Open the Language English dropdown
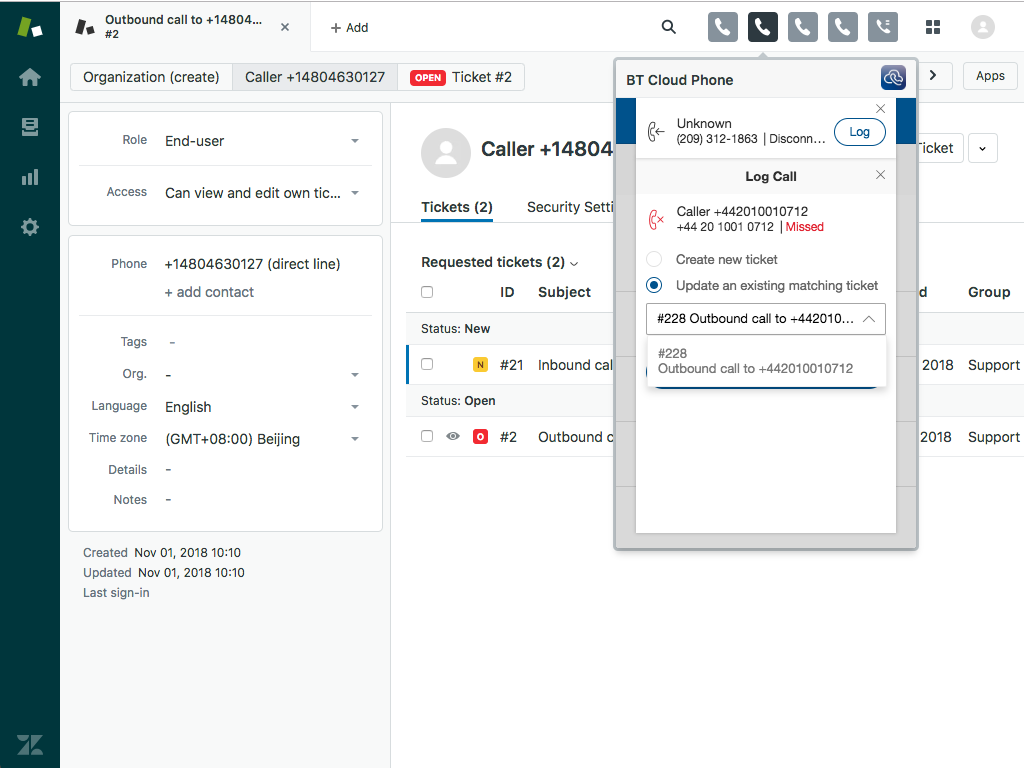 [262, 407]
